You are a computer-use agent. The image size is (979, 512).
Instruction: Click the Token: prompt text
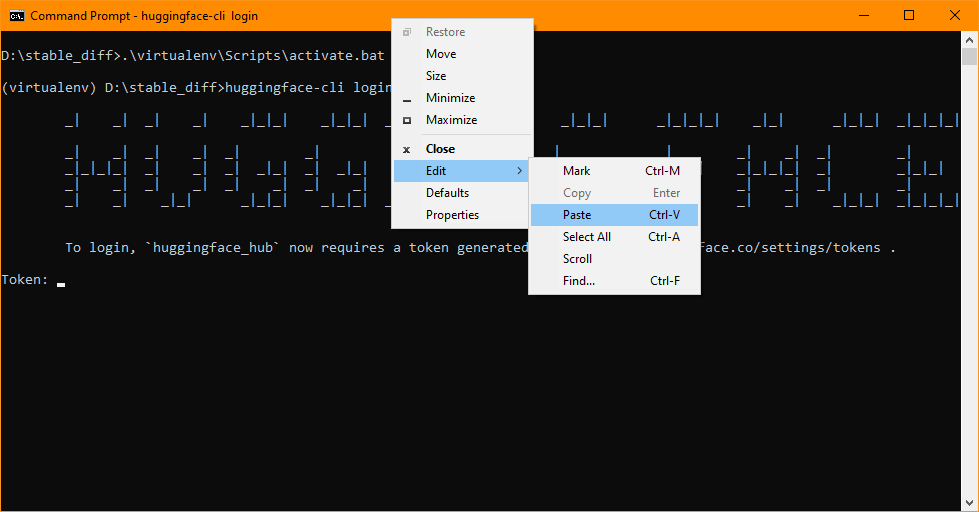click(x=25, y=279)
